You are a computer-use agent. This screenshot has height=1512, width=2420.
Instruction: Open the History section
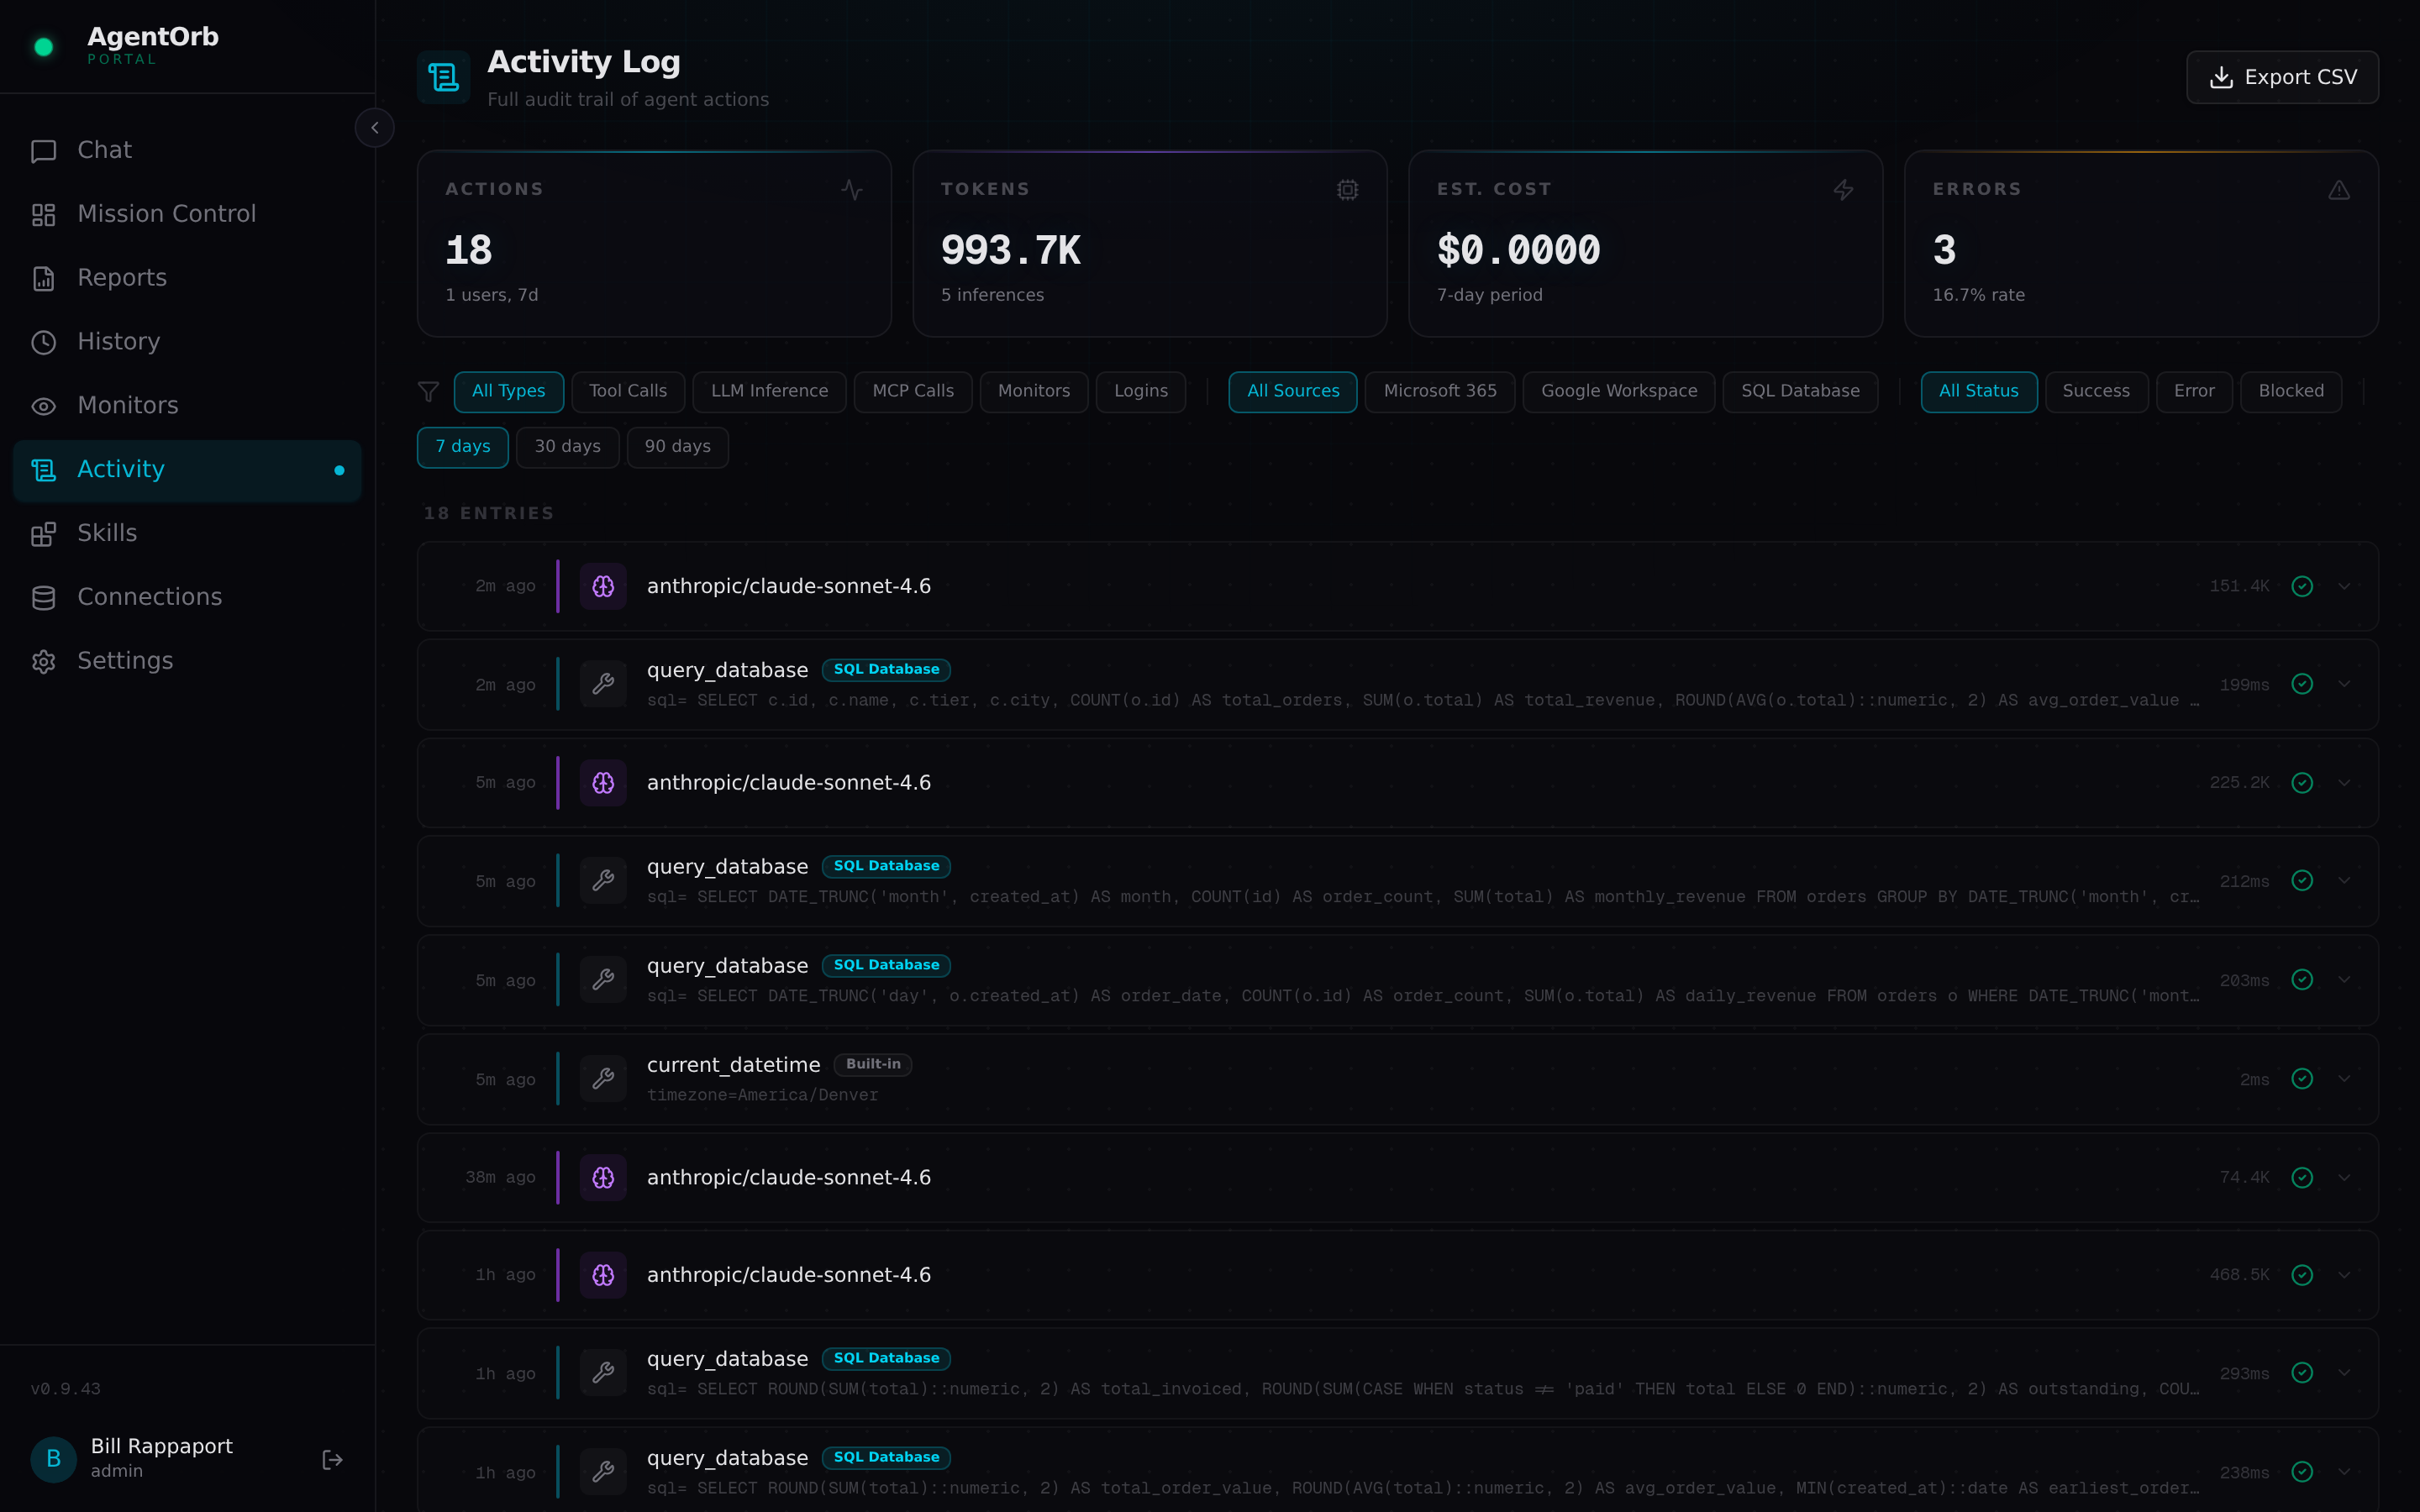coord(187,342)
